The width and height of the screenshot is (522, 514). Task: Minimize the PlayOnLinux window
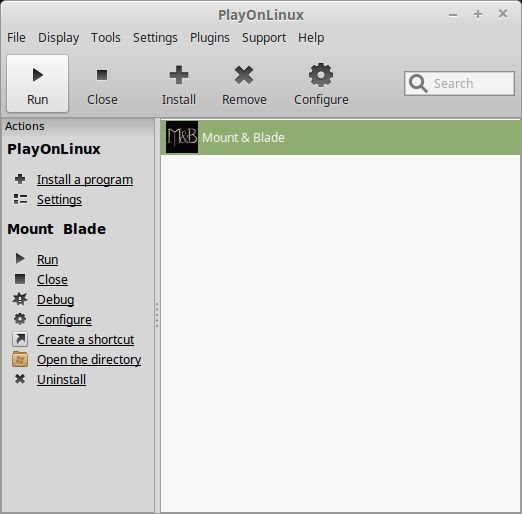point(453,15)
